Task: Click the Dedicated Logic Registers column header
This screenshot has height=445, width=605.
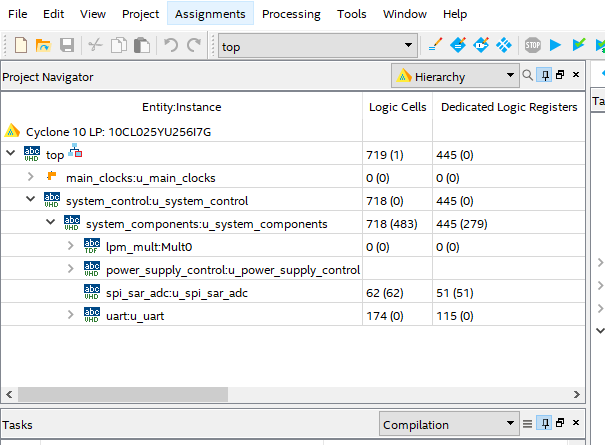Action: point(509,107)
